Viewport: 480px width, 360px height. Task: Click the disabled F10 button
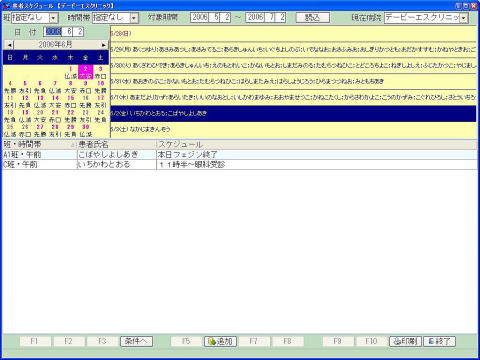pos(371,341)
